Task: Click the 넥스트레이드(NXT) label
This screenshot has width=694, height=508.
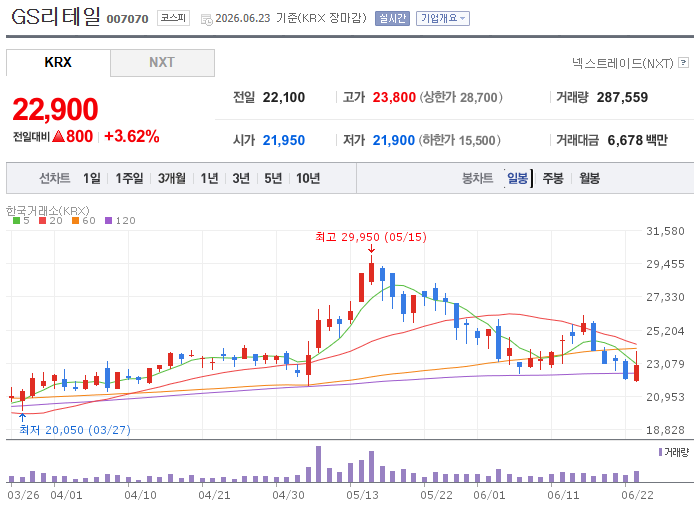Action: tap(622, 63)
